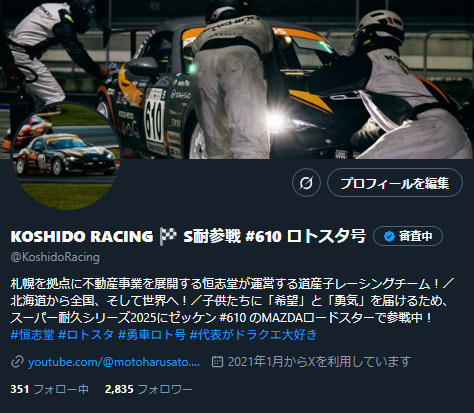This screenshot has height=413, width=474.
Task: Open the 351 フォロー中 following list
Action: click(49, 389)
